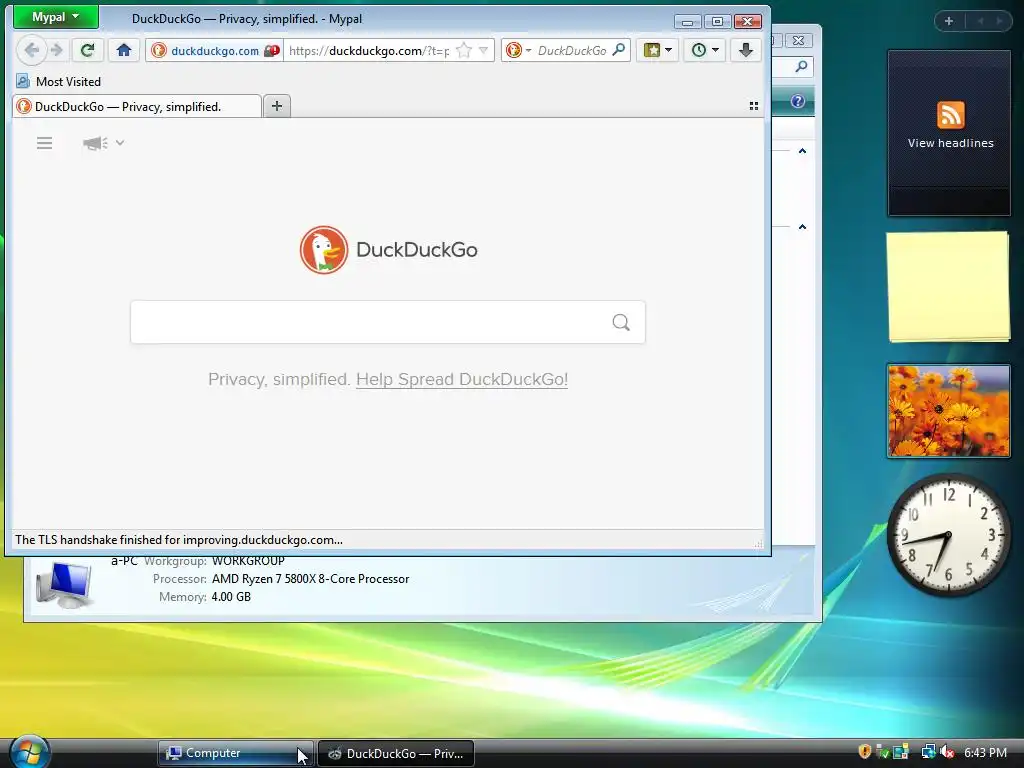Choose search engine from DuckDuckGo dropdown

tap(519, 50)
